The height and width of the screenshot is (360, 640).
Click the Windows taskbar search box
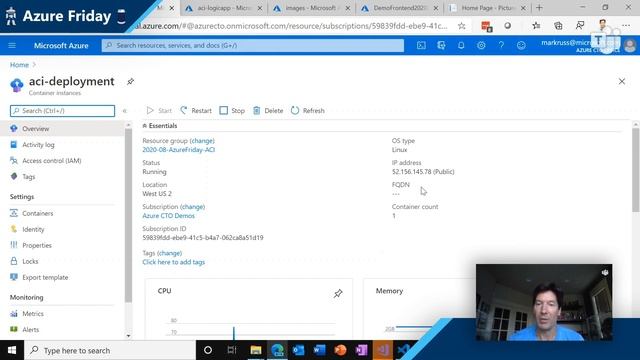(110, 350)
